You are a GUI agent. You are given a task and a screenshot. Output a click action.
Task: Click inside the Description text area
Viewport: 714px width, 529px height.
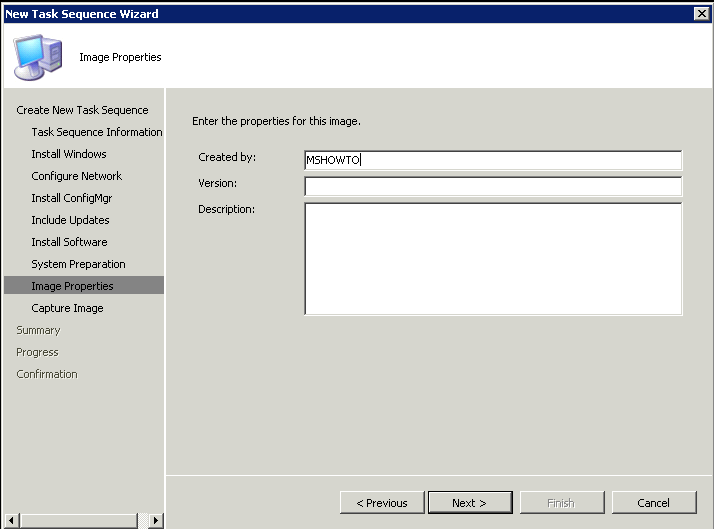(x=493, y=259)
